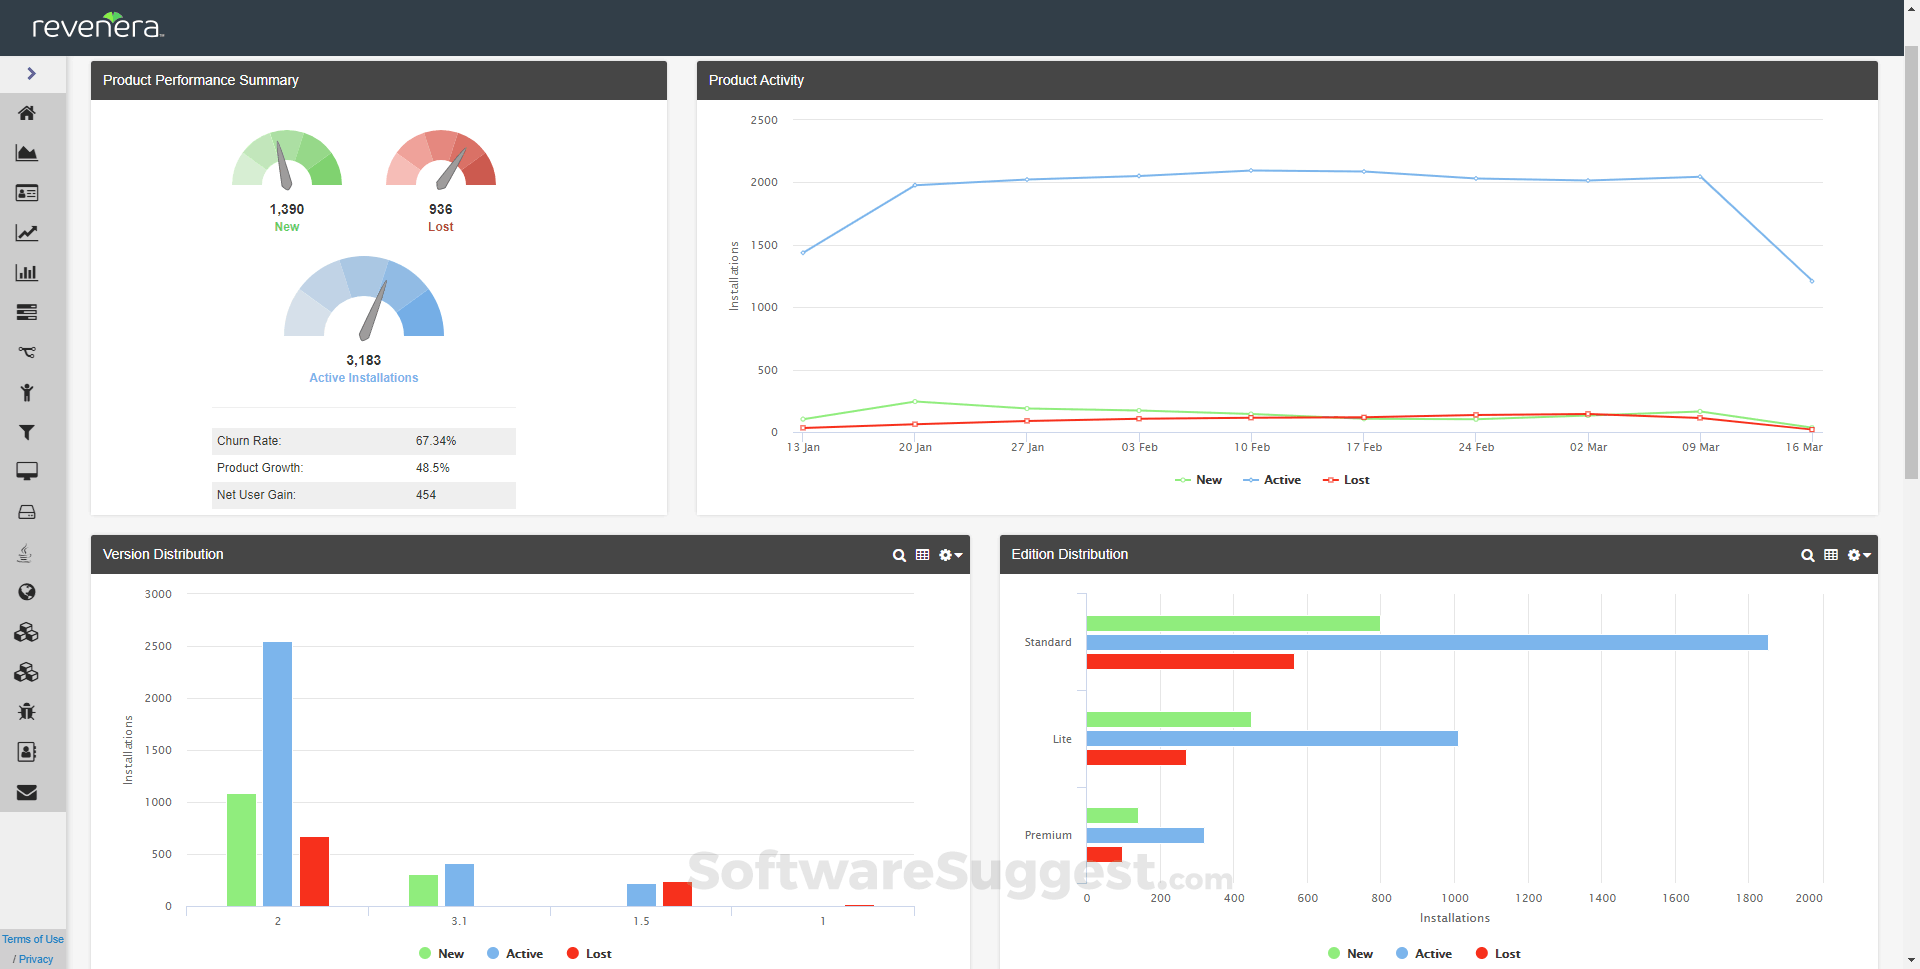The image size is (1920, 969).
Task: Open the Terms of Use link
Action: (x=32, y=939)
